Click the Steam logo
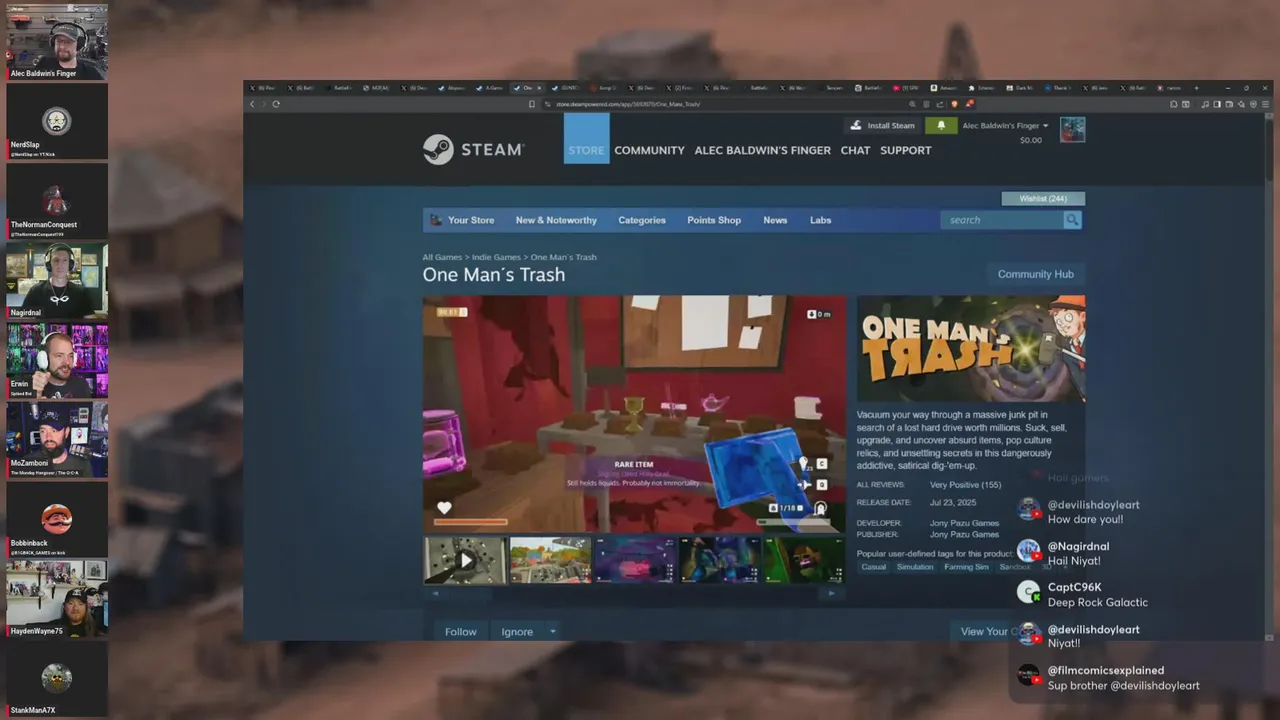1280x720 pixels. (473, 150)
